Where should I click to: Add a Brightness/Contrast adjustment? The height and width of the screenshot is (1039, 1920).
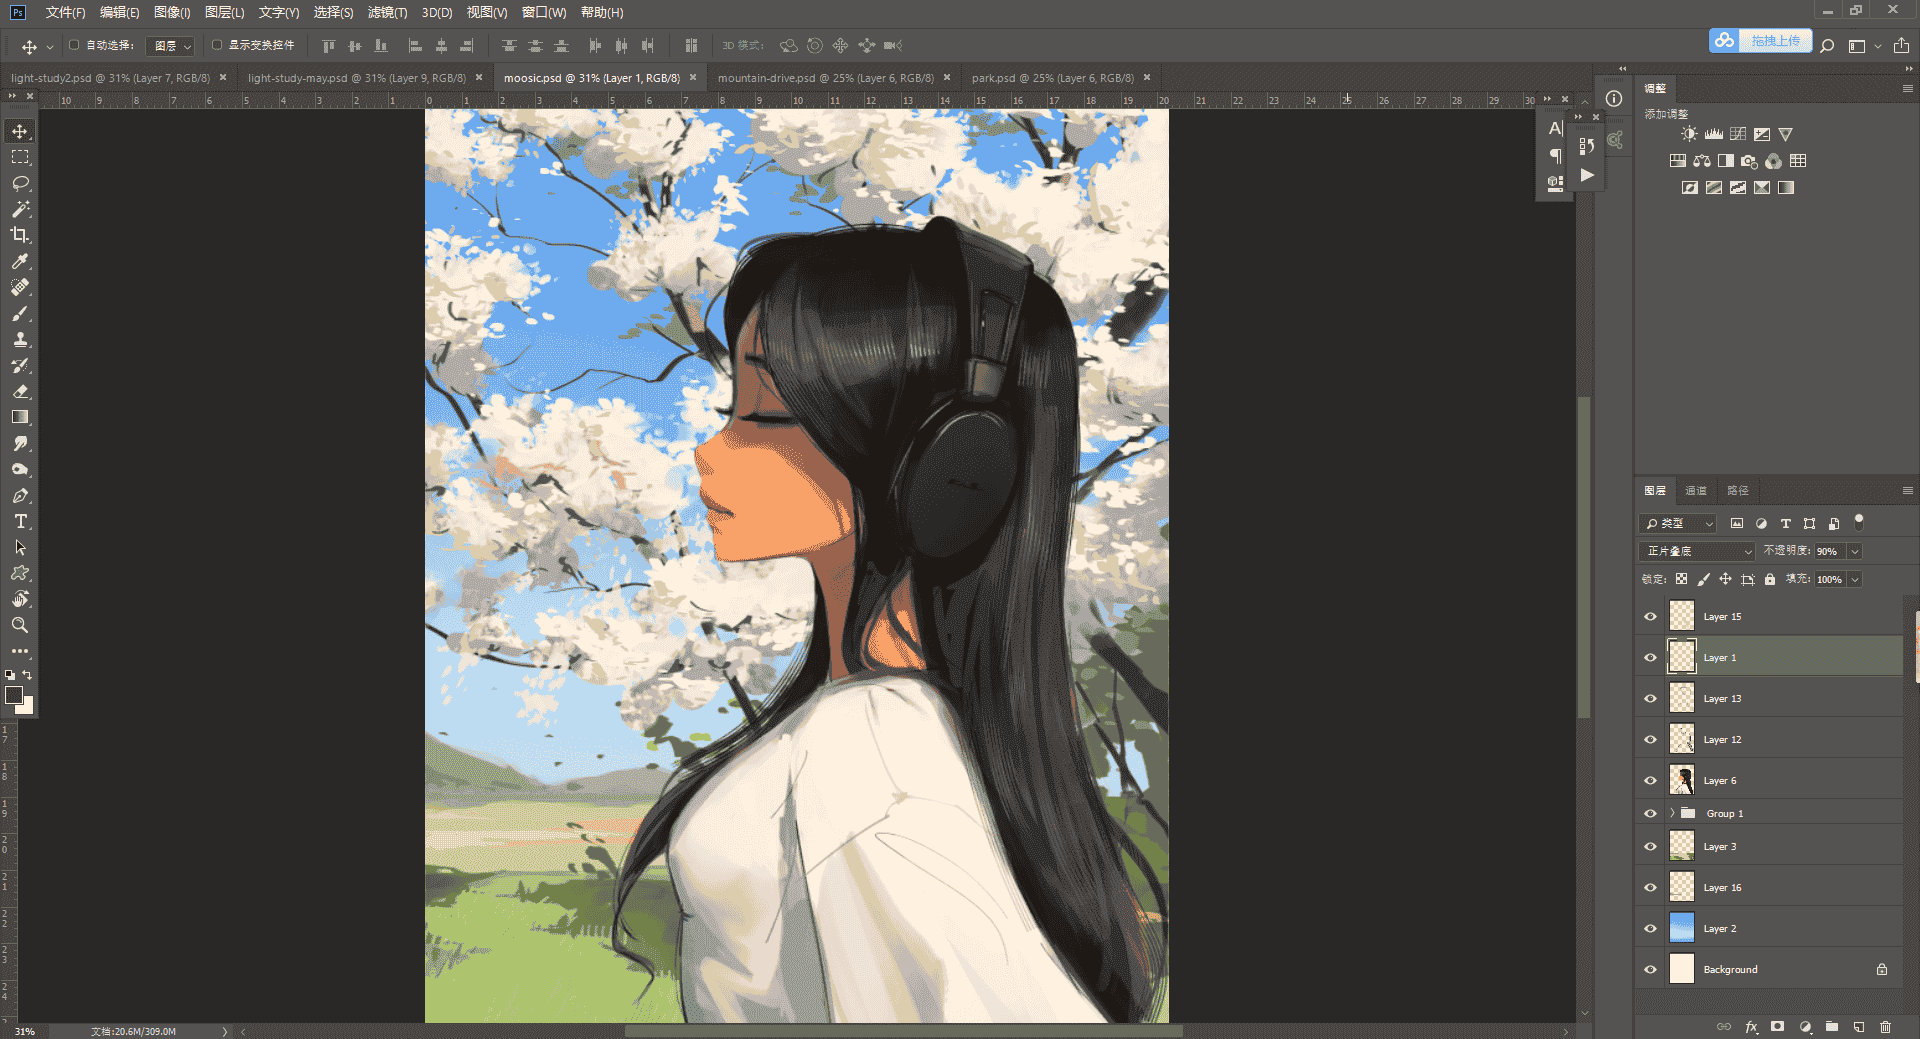(x=1689, y=134)
